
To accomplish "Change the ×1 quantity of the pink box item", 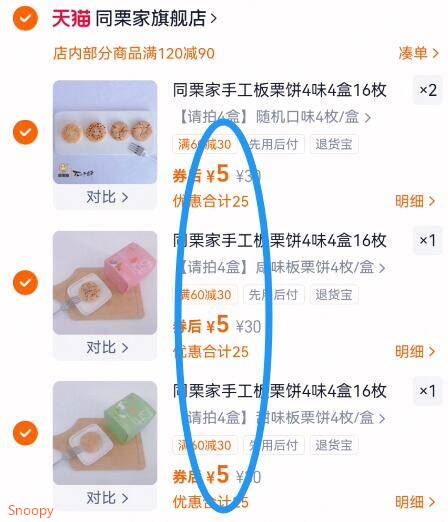I will coord(428,240).
